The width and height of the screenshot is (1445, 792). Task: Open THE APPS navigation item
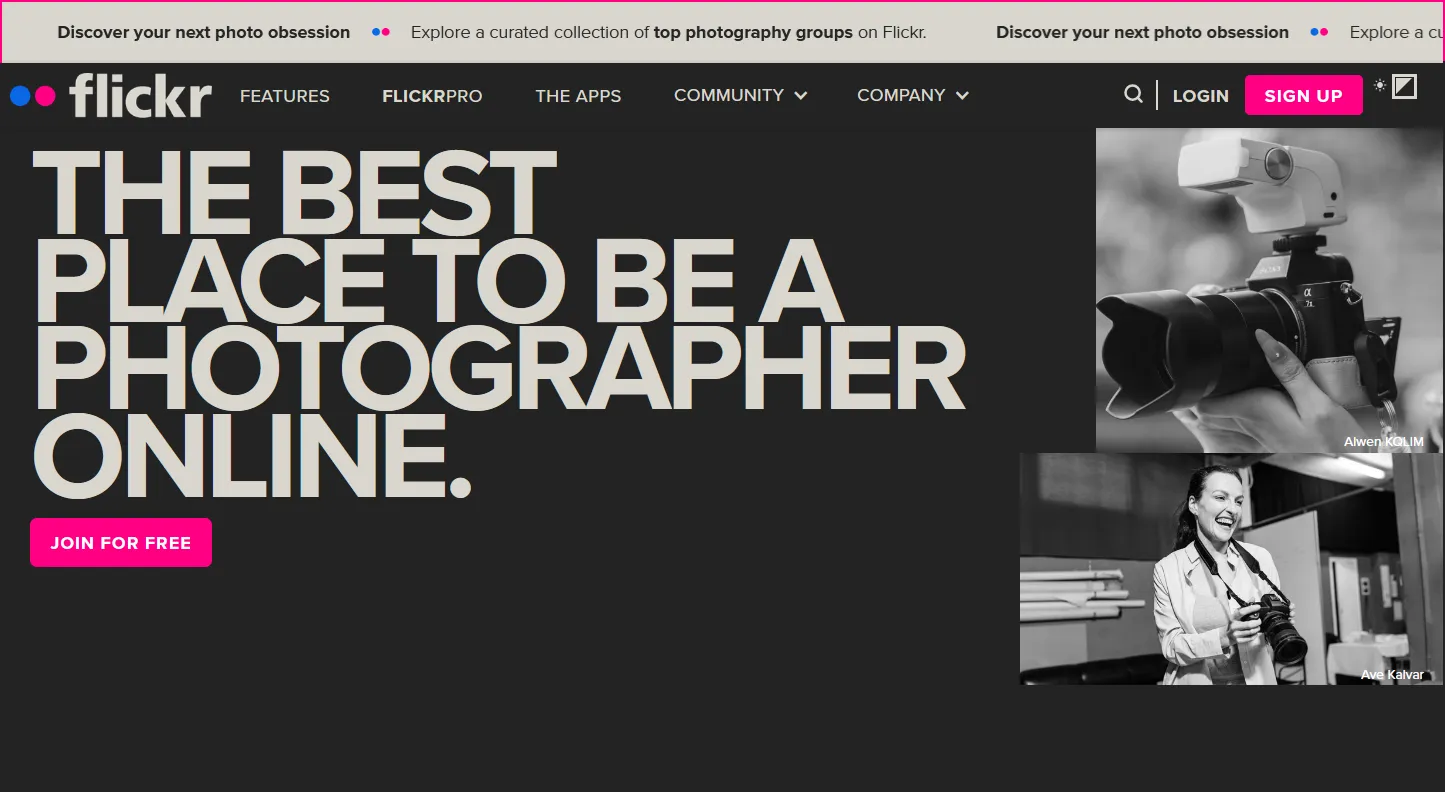coord(578,95)
